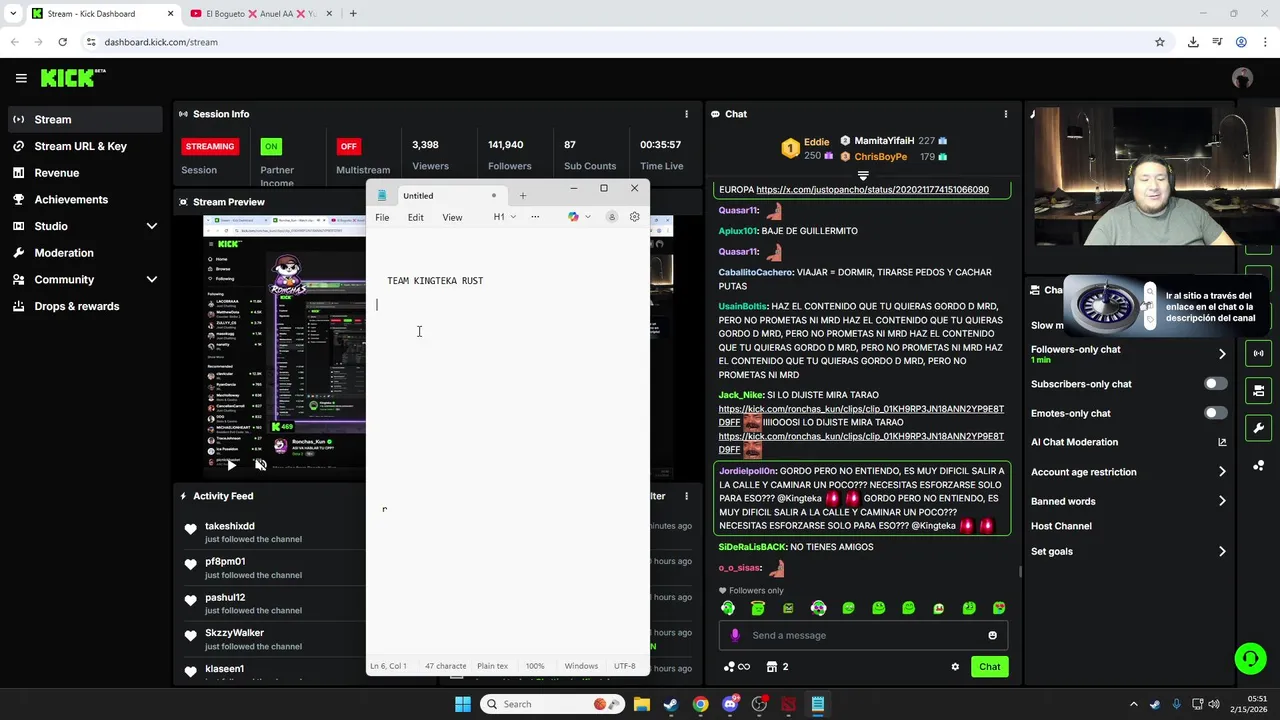Image resolution: width=1280 pixels, height=720 pixels.
Task: Click UTF-8 encoding in Notepad status bar
Action: [624, 666]
